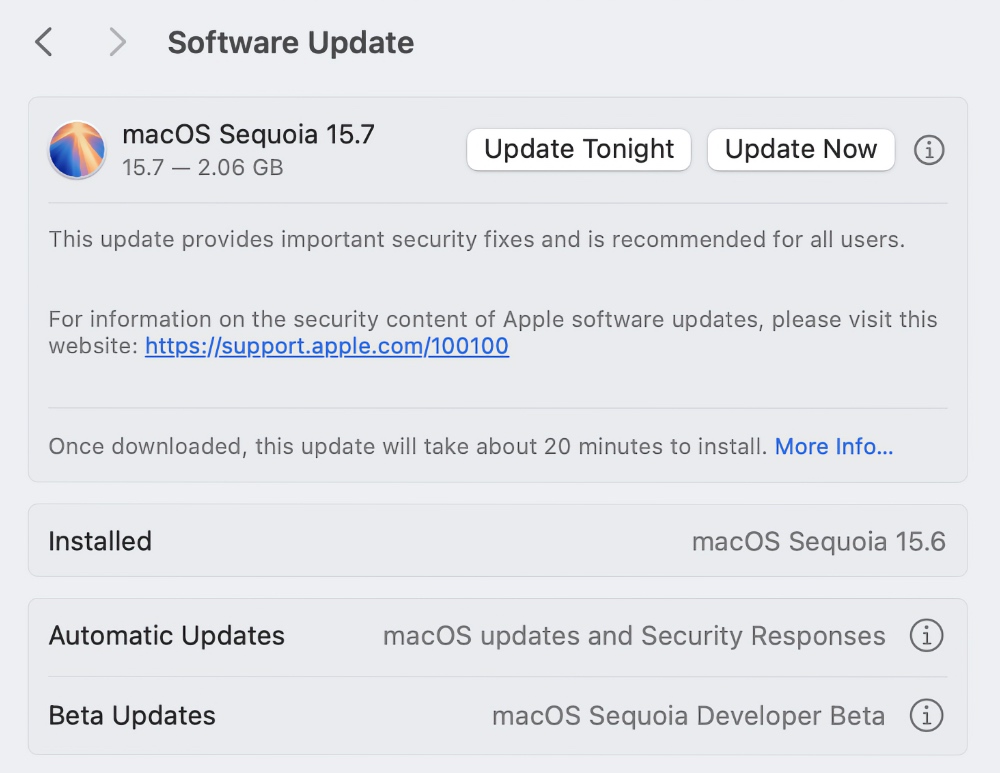Click the More Info... link

[834, 446]
